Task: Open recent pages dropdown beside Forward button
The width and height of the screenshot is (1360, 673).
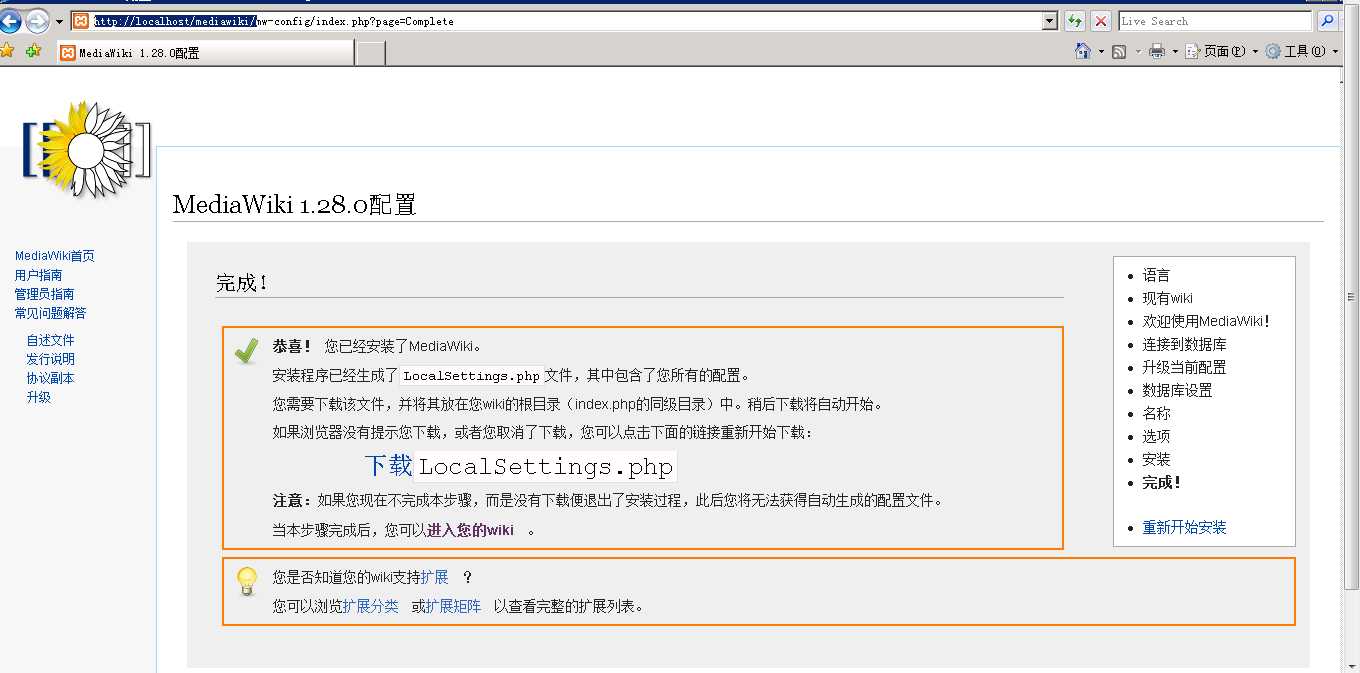Action: click(x=59, y=21)
